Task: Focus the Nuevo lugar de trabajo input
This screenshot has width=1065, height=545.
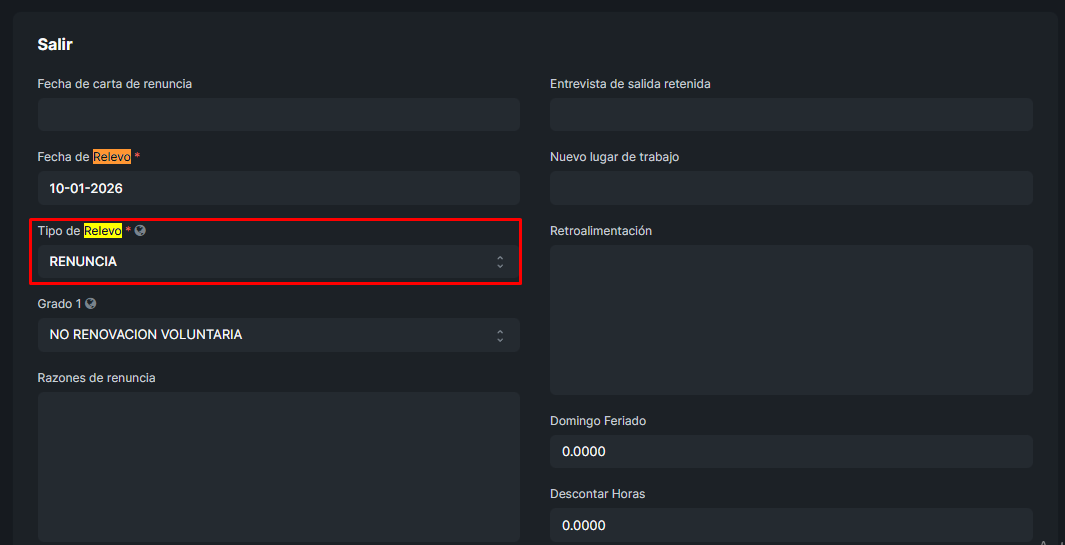Action: tap(791, 188)
